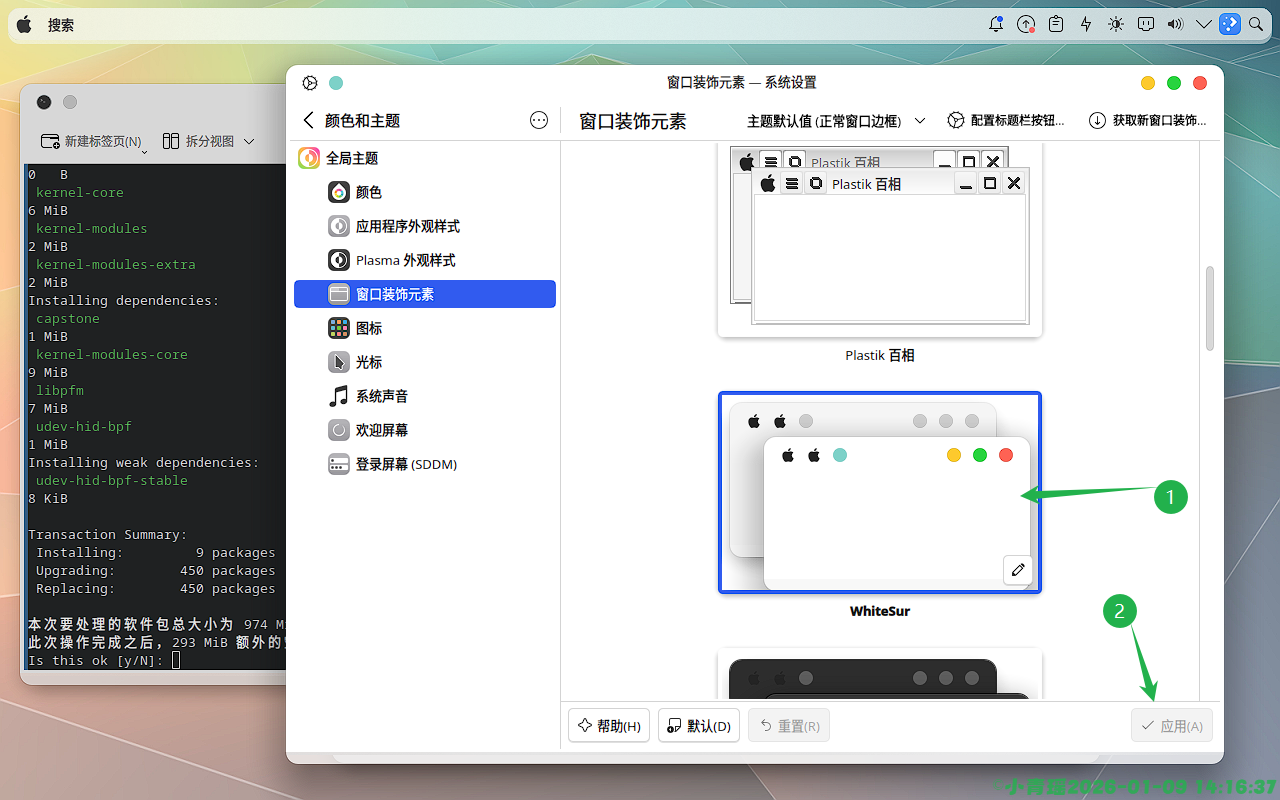The height and width of the screenshot is (800, 1280).
Task: Click the Apple logo launcher
Action: pos(24,25)
